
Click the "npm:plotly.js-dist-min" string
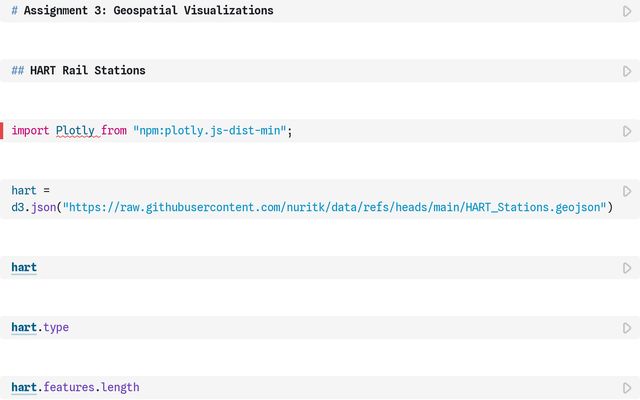[x=209, y=131]
